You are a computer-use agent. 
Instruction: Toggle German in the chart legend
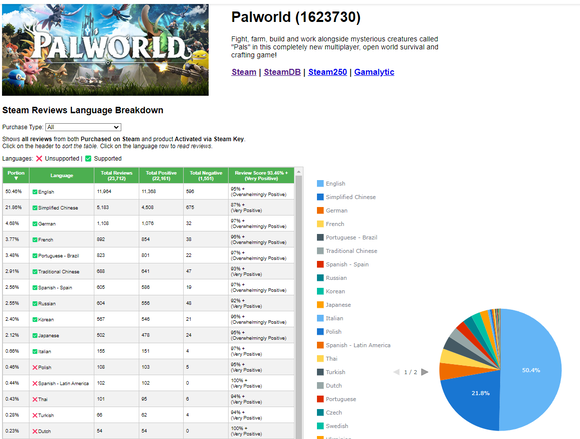[x=332, y=210]
